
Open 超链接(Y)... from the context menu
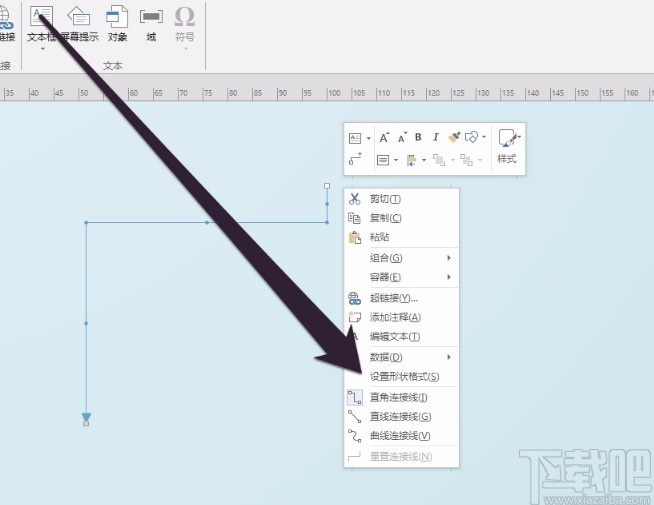coord(401,298)
